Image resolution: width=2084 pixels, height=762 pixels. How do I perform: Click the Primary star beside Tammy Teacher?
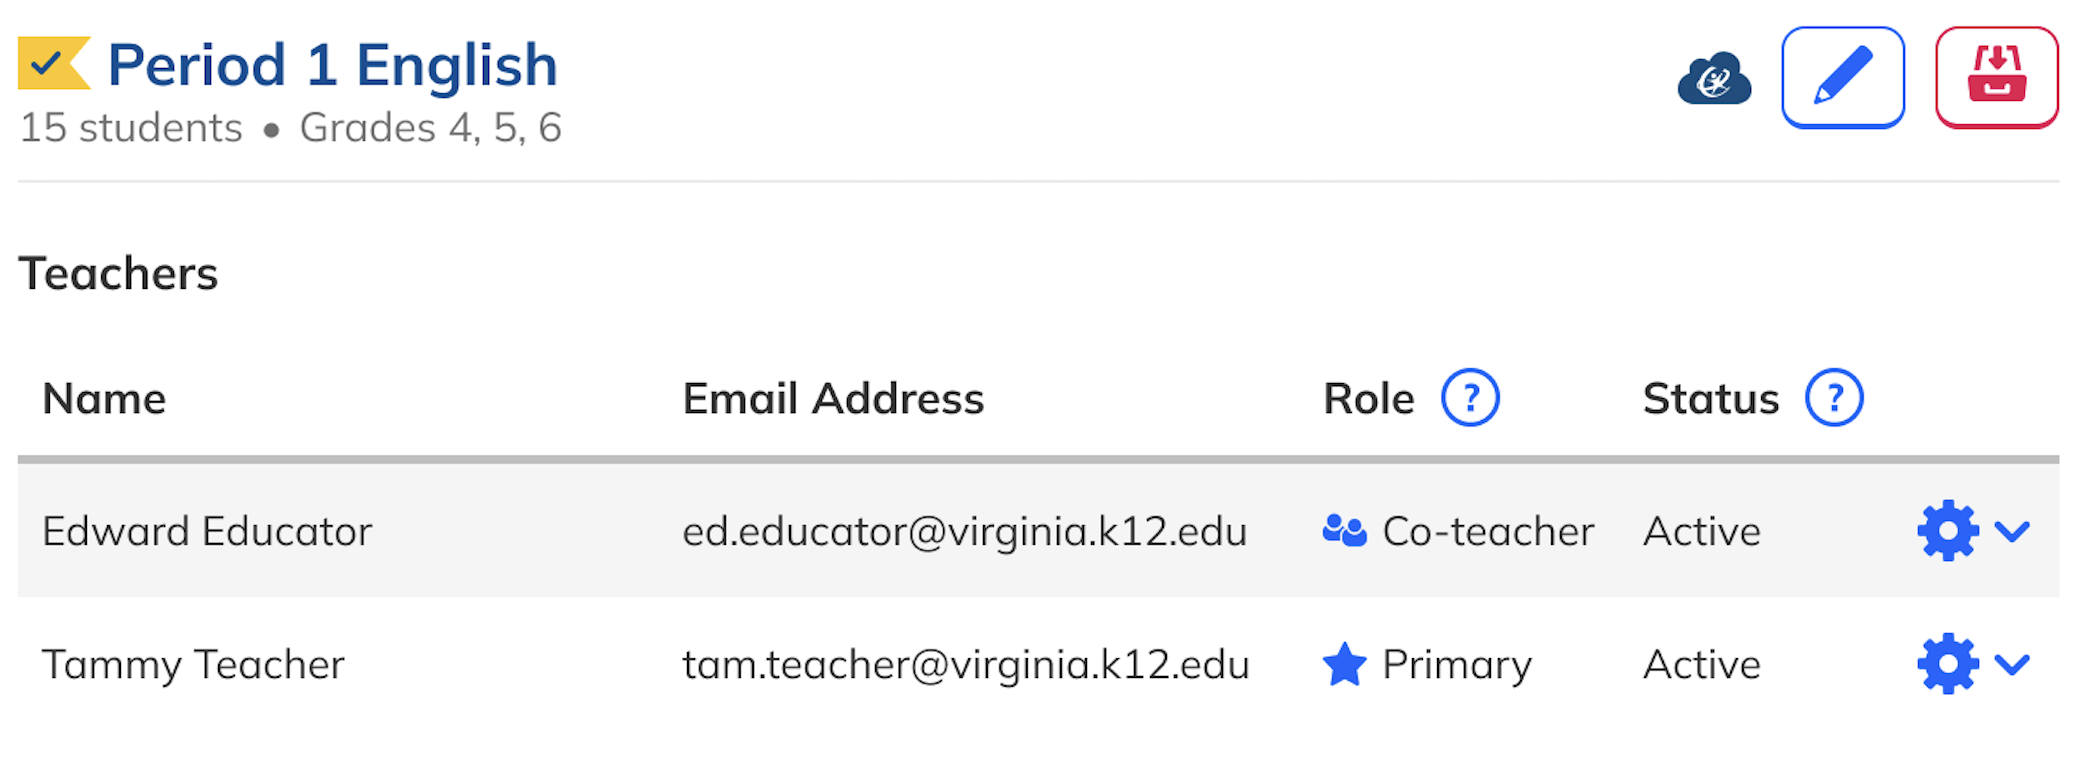click(1345, 663)
